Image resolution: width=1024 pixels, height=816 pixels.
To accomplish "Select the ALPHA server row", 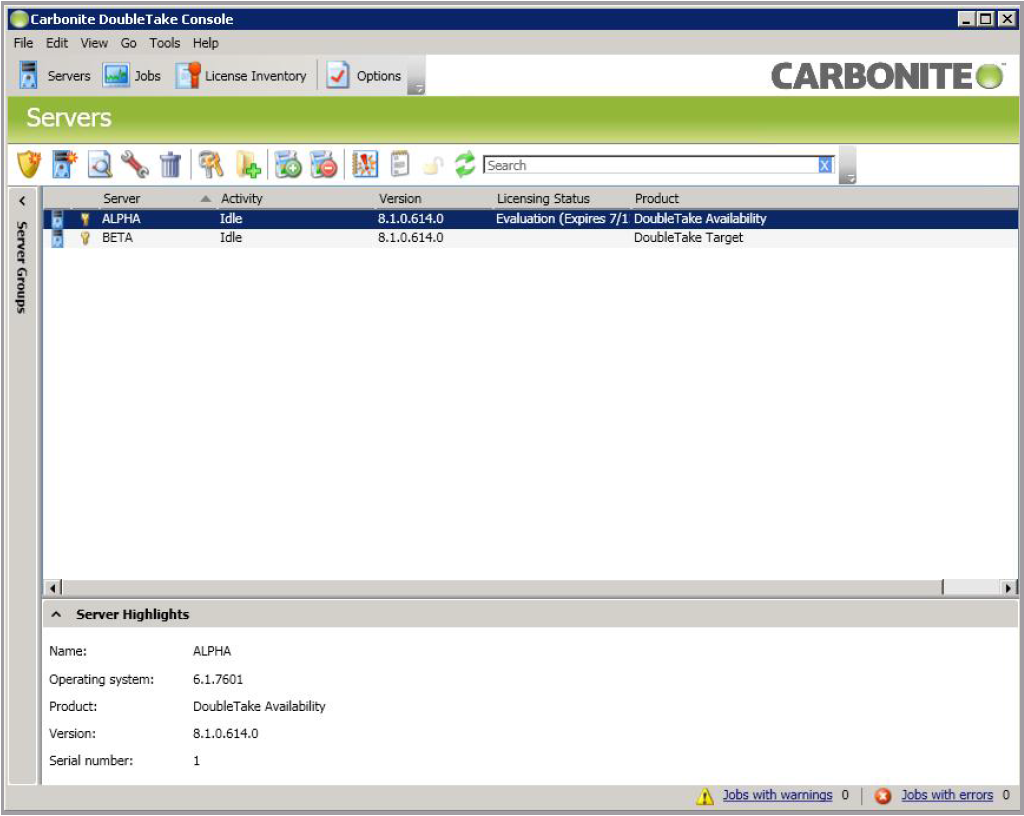I will pos(530,219).
